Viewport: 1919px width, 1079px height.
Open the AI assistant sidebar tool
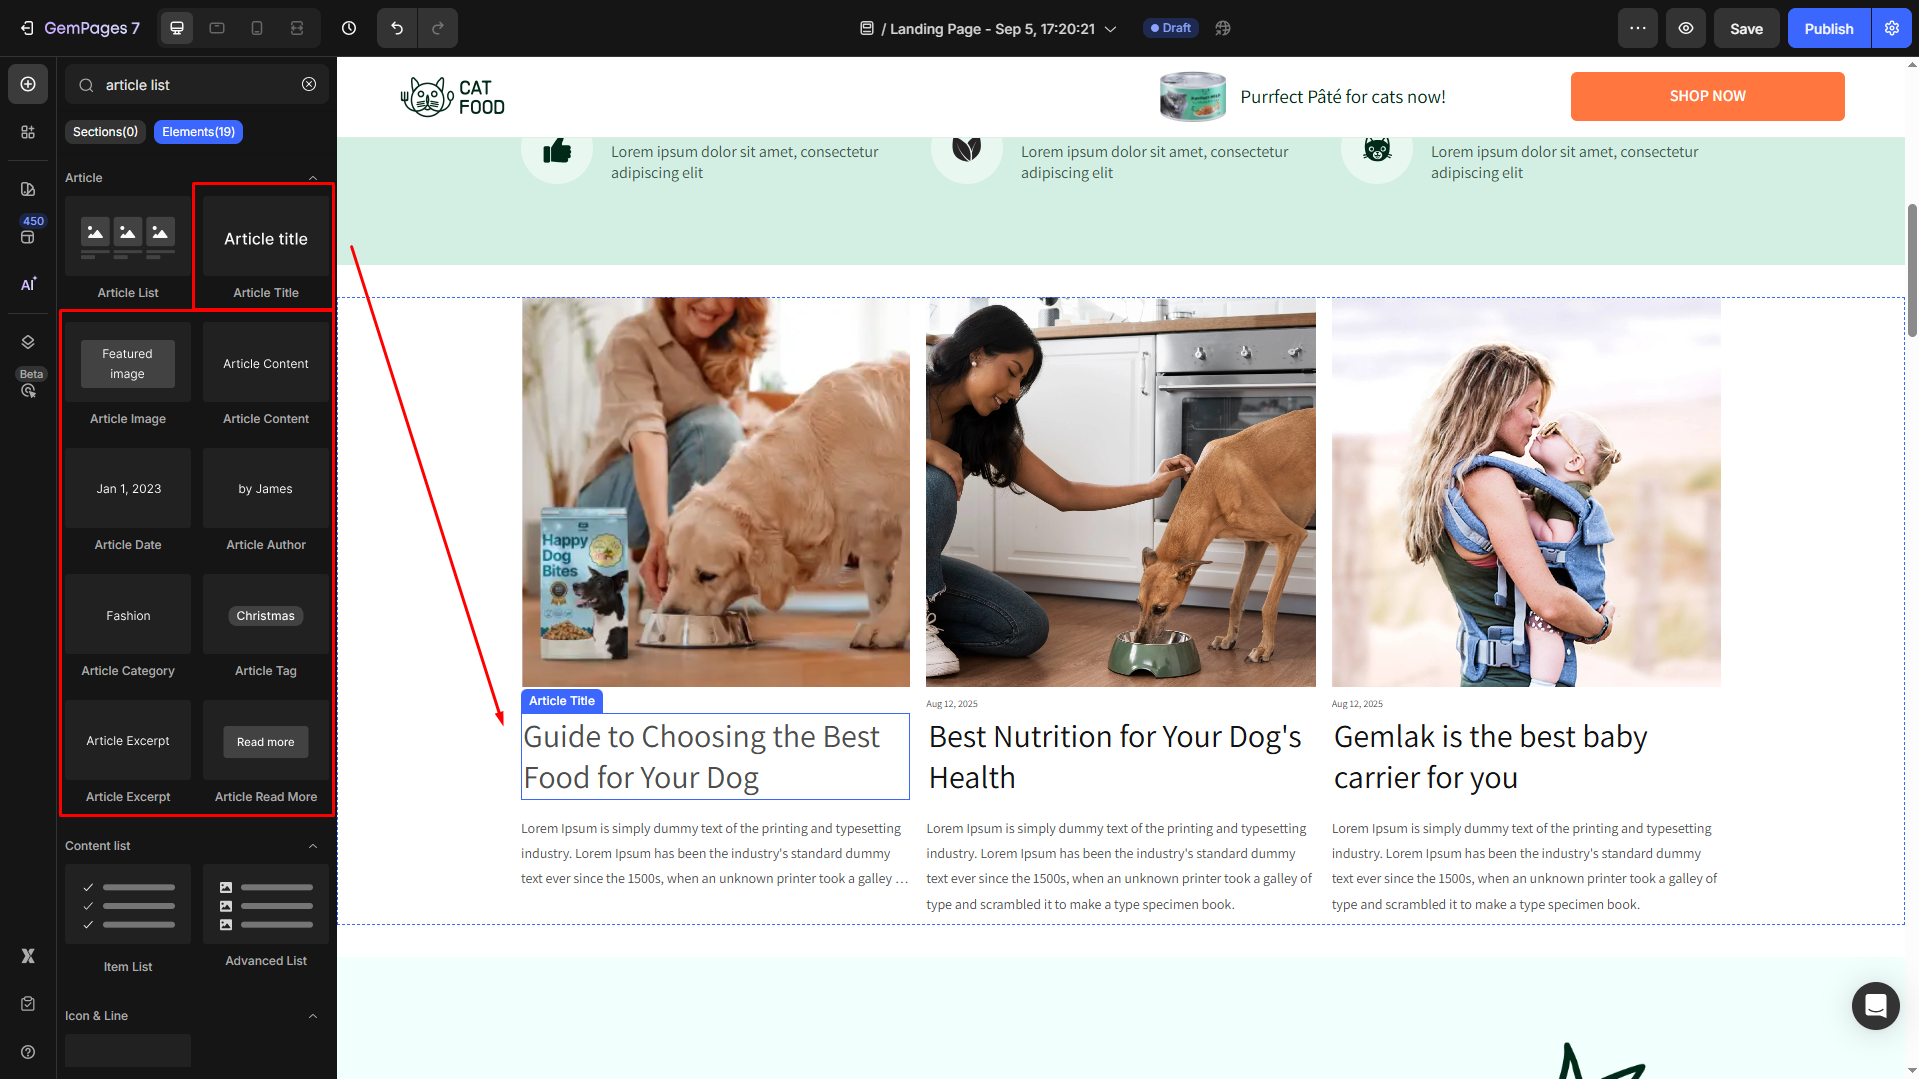pos(28,284)
